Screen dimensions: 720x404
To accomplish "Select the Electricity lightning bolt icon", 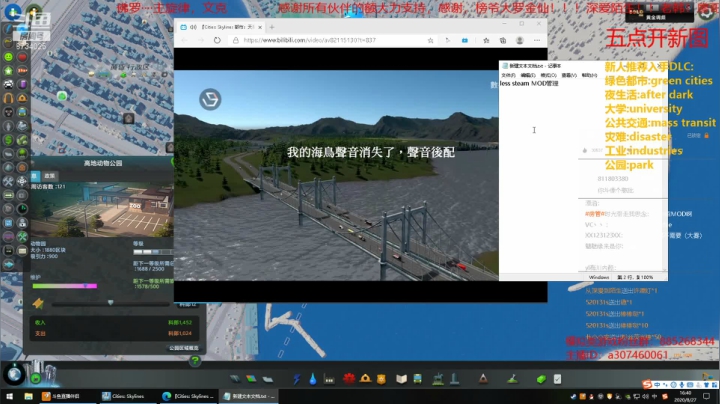I will (x=297, y=379).
